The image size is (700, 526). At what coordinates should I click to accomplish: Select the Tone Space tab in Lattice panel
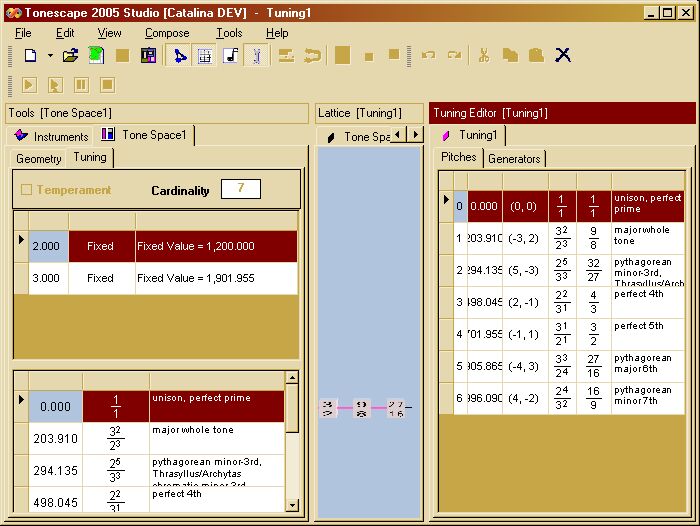click(357, 137)
